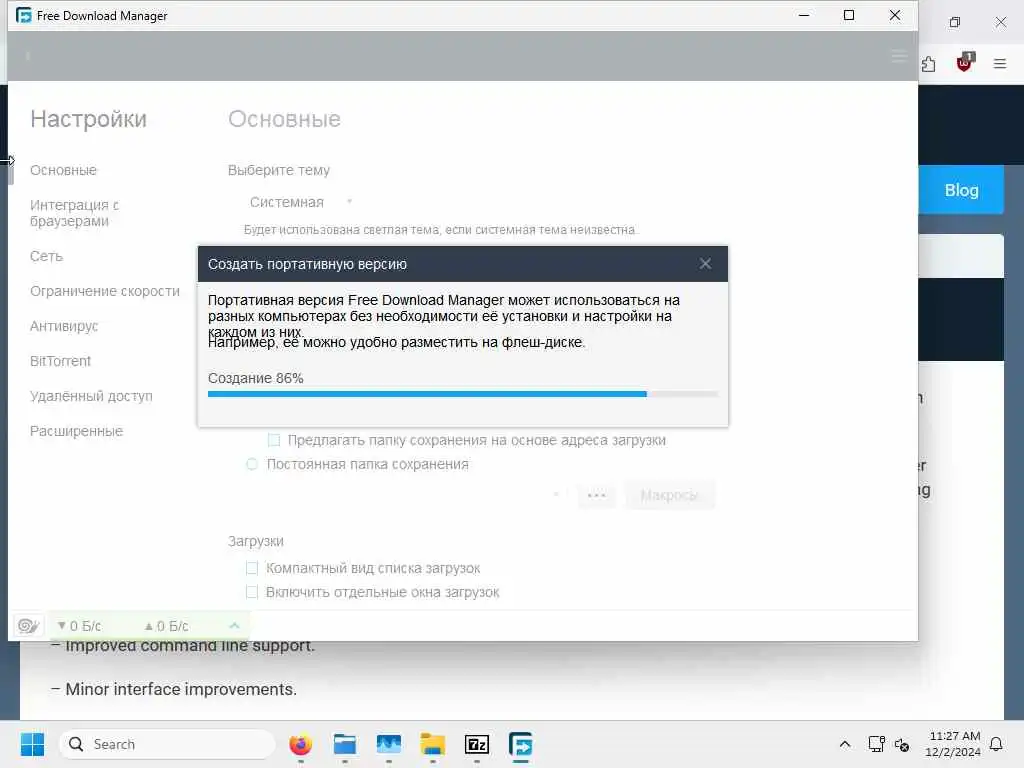This screenshot has width=1024, height=768.
Task: Click the Free Download Manager title bar icon
Action: point(24,15)
